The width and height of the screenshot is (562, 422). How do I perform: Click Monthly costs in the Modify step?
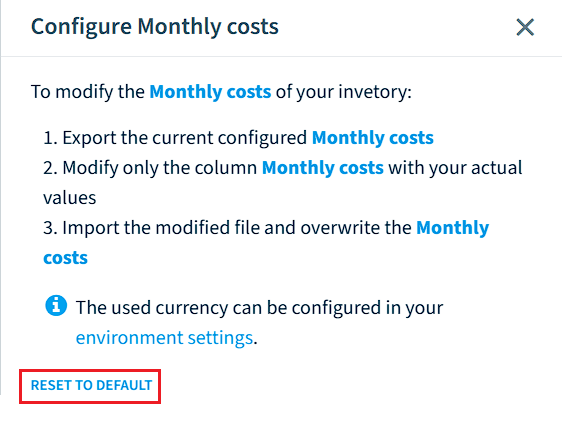point(323,168)
